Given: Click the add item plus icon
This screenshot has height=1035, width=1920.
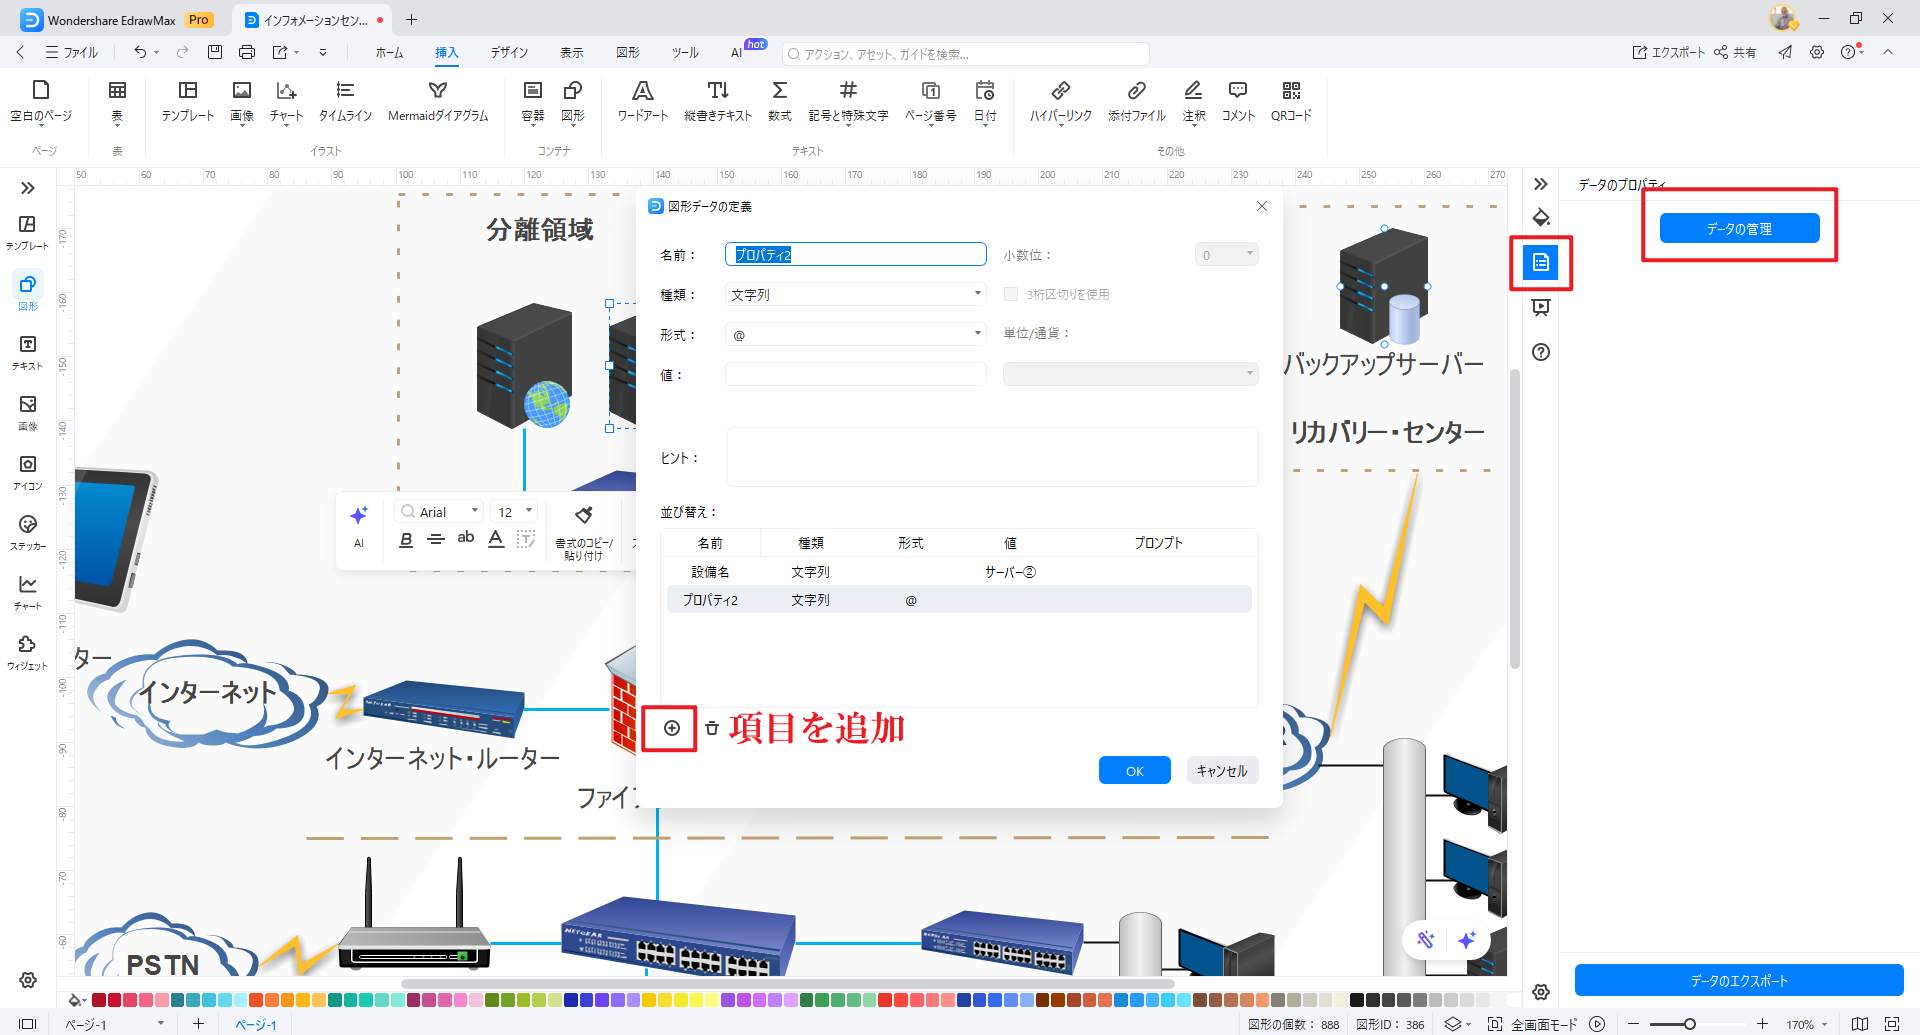Looking at the screenshot, I should pos(672,728).
